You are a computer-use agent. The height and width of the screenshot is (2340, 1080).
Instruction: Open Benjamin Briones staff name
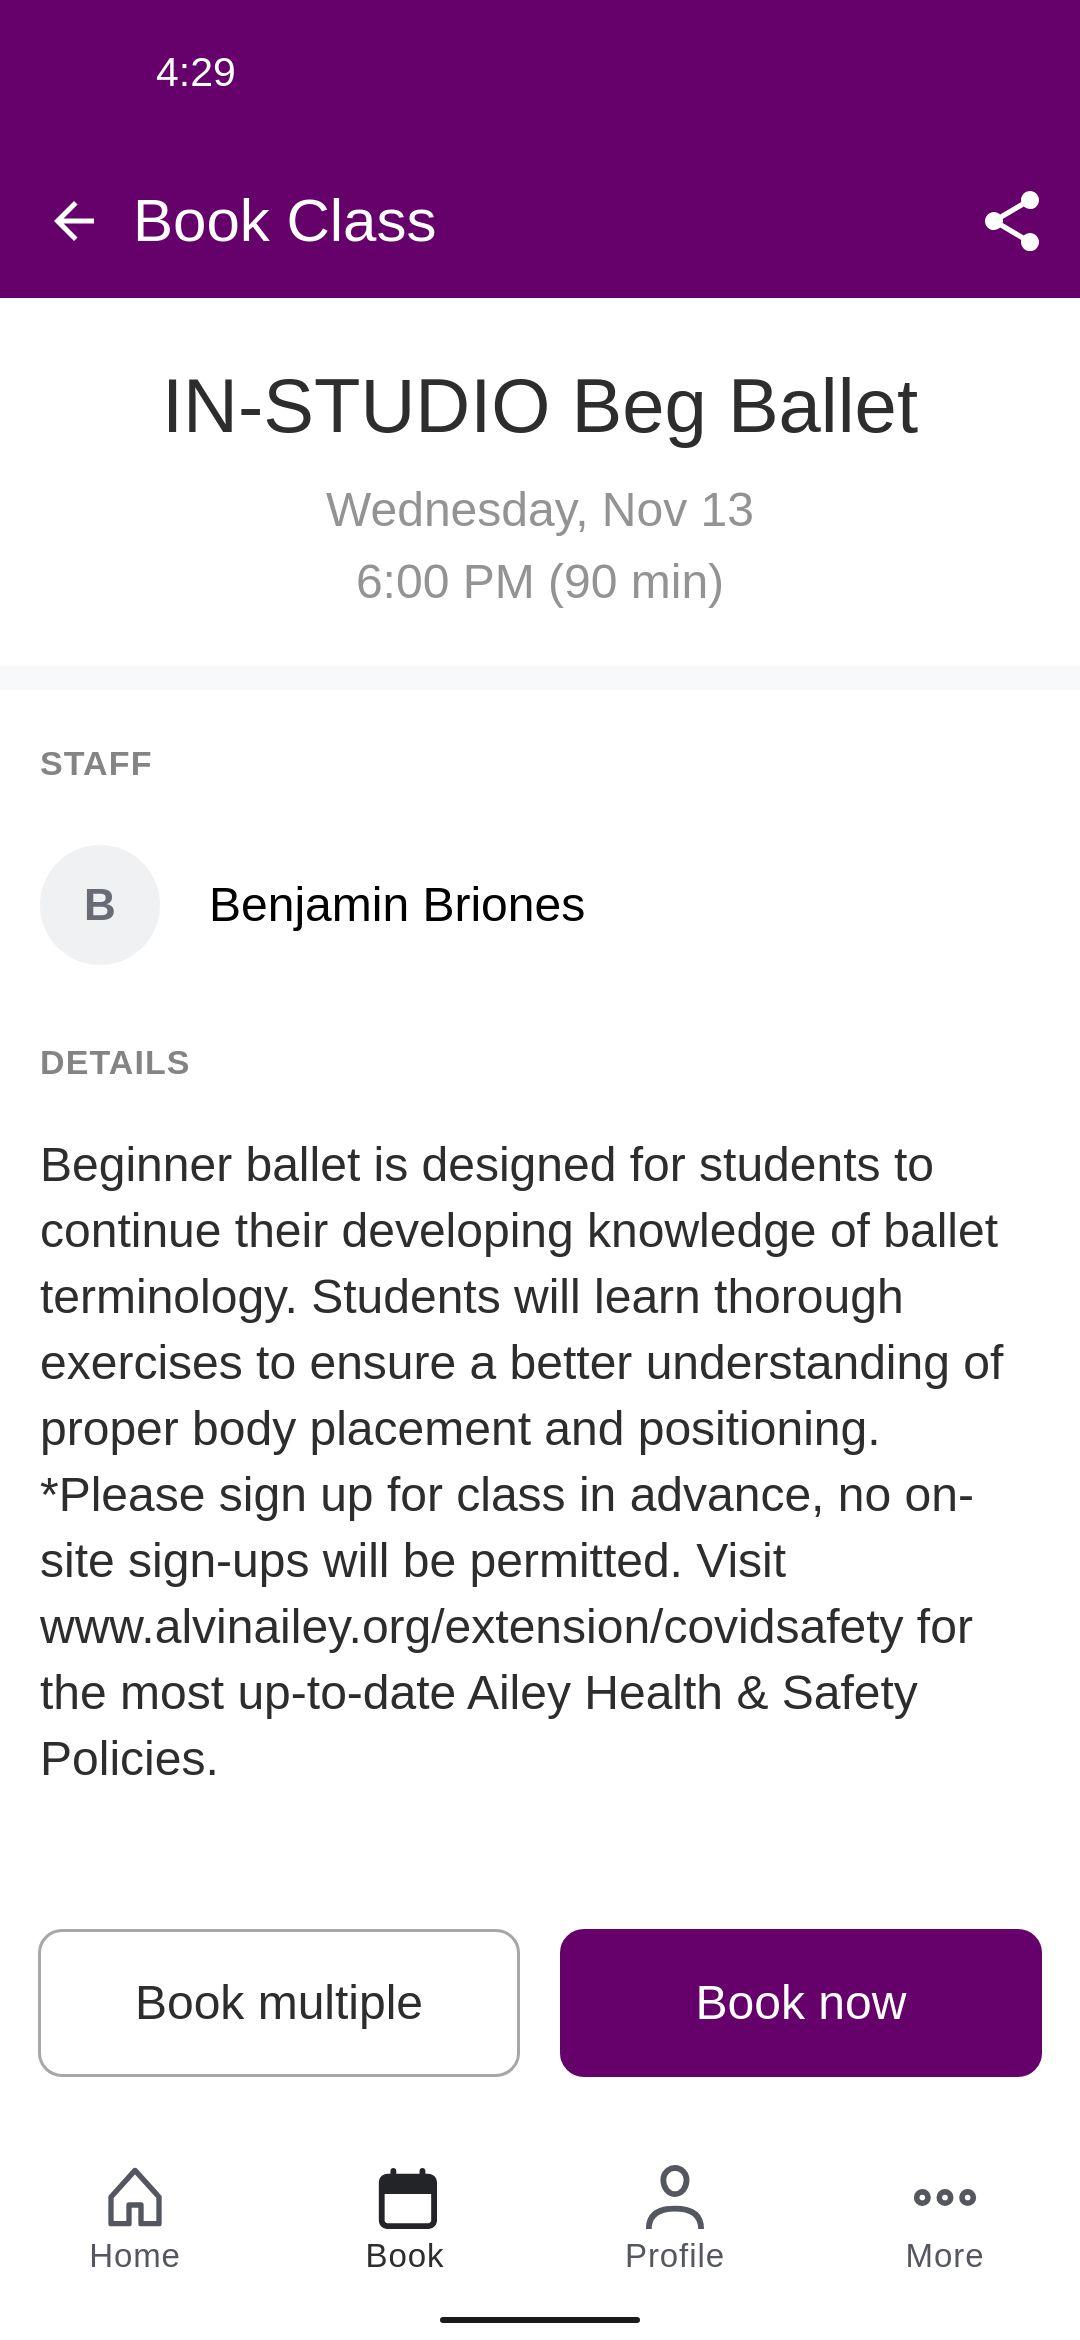(x=397, y=905)
